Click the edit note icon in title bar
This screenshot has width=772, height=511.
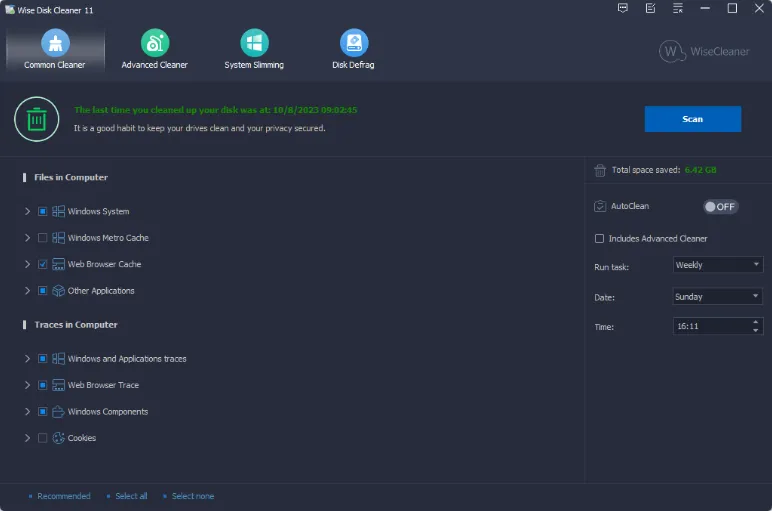point(650,8)
